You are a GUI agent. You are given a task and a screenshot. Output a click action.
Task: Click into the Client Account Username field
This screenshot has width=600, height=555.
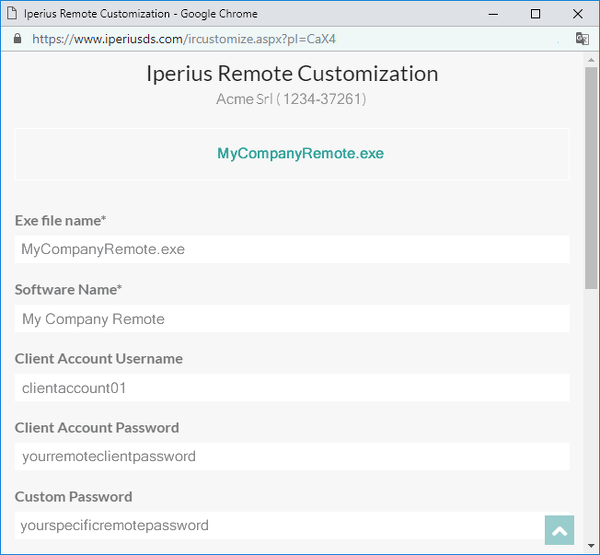[x=292, y=388]
